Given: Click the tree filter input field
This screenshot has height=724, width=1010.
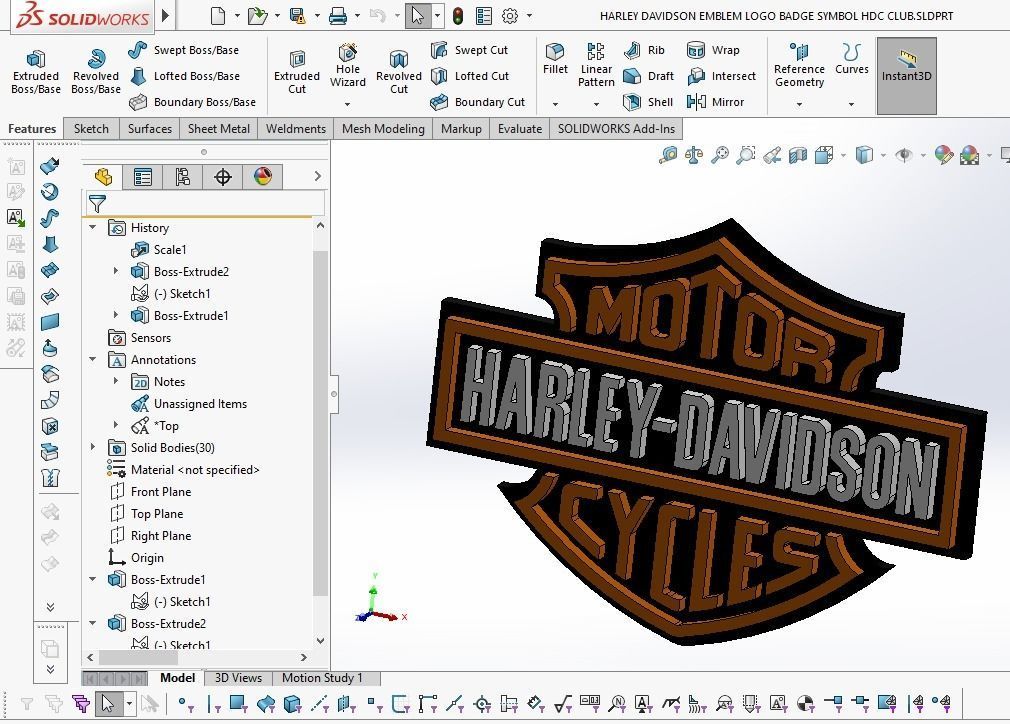Looking at the screenshot, I should [205, 204].
